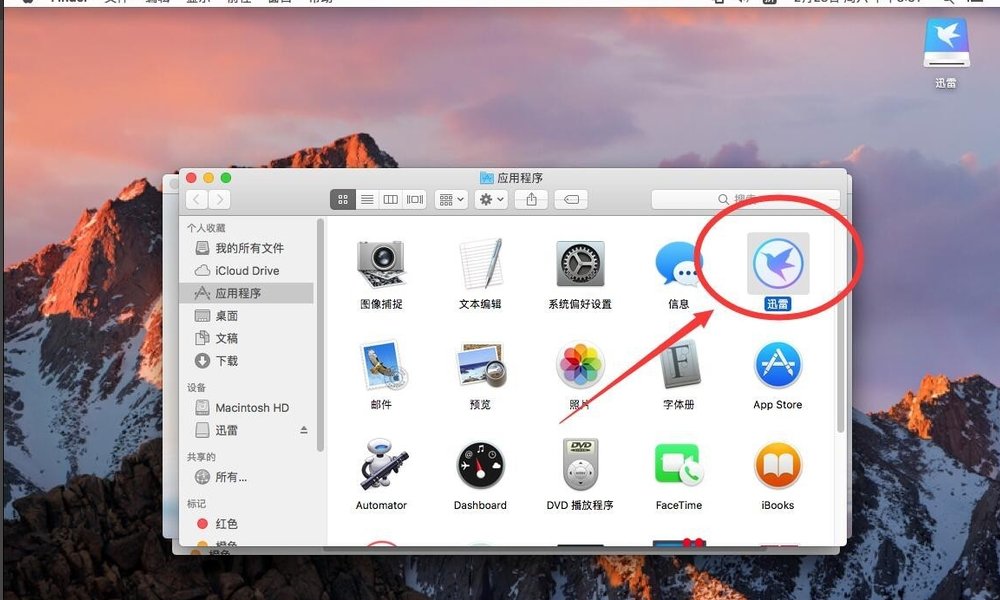Open the Dashboard app

[x=480, y=466]
